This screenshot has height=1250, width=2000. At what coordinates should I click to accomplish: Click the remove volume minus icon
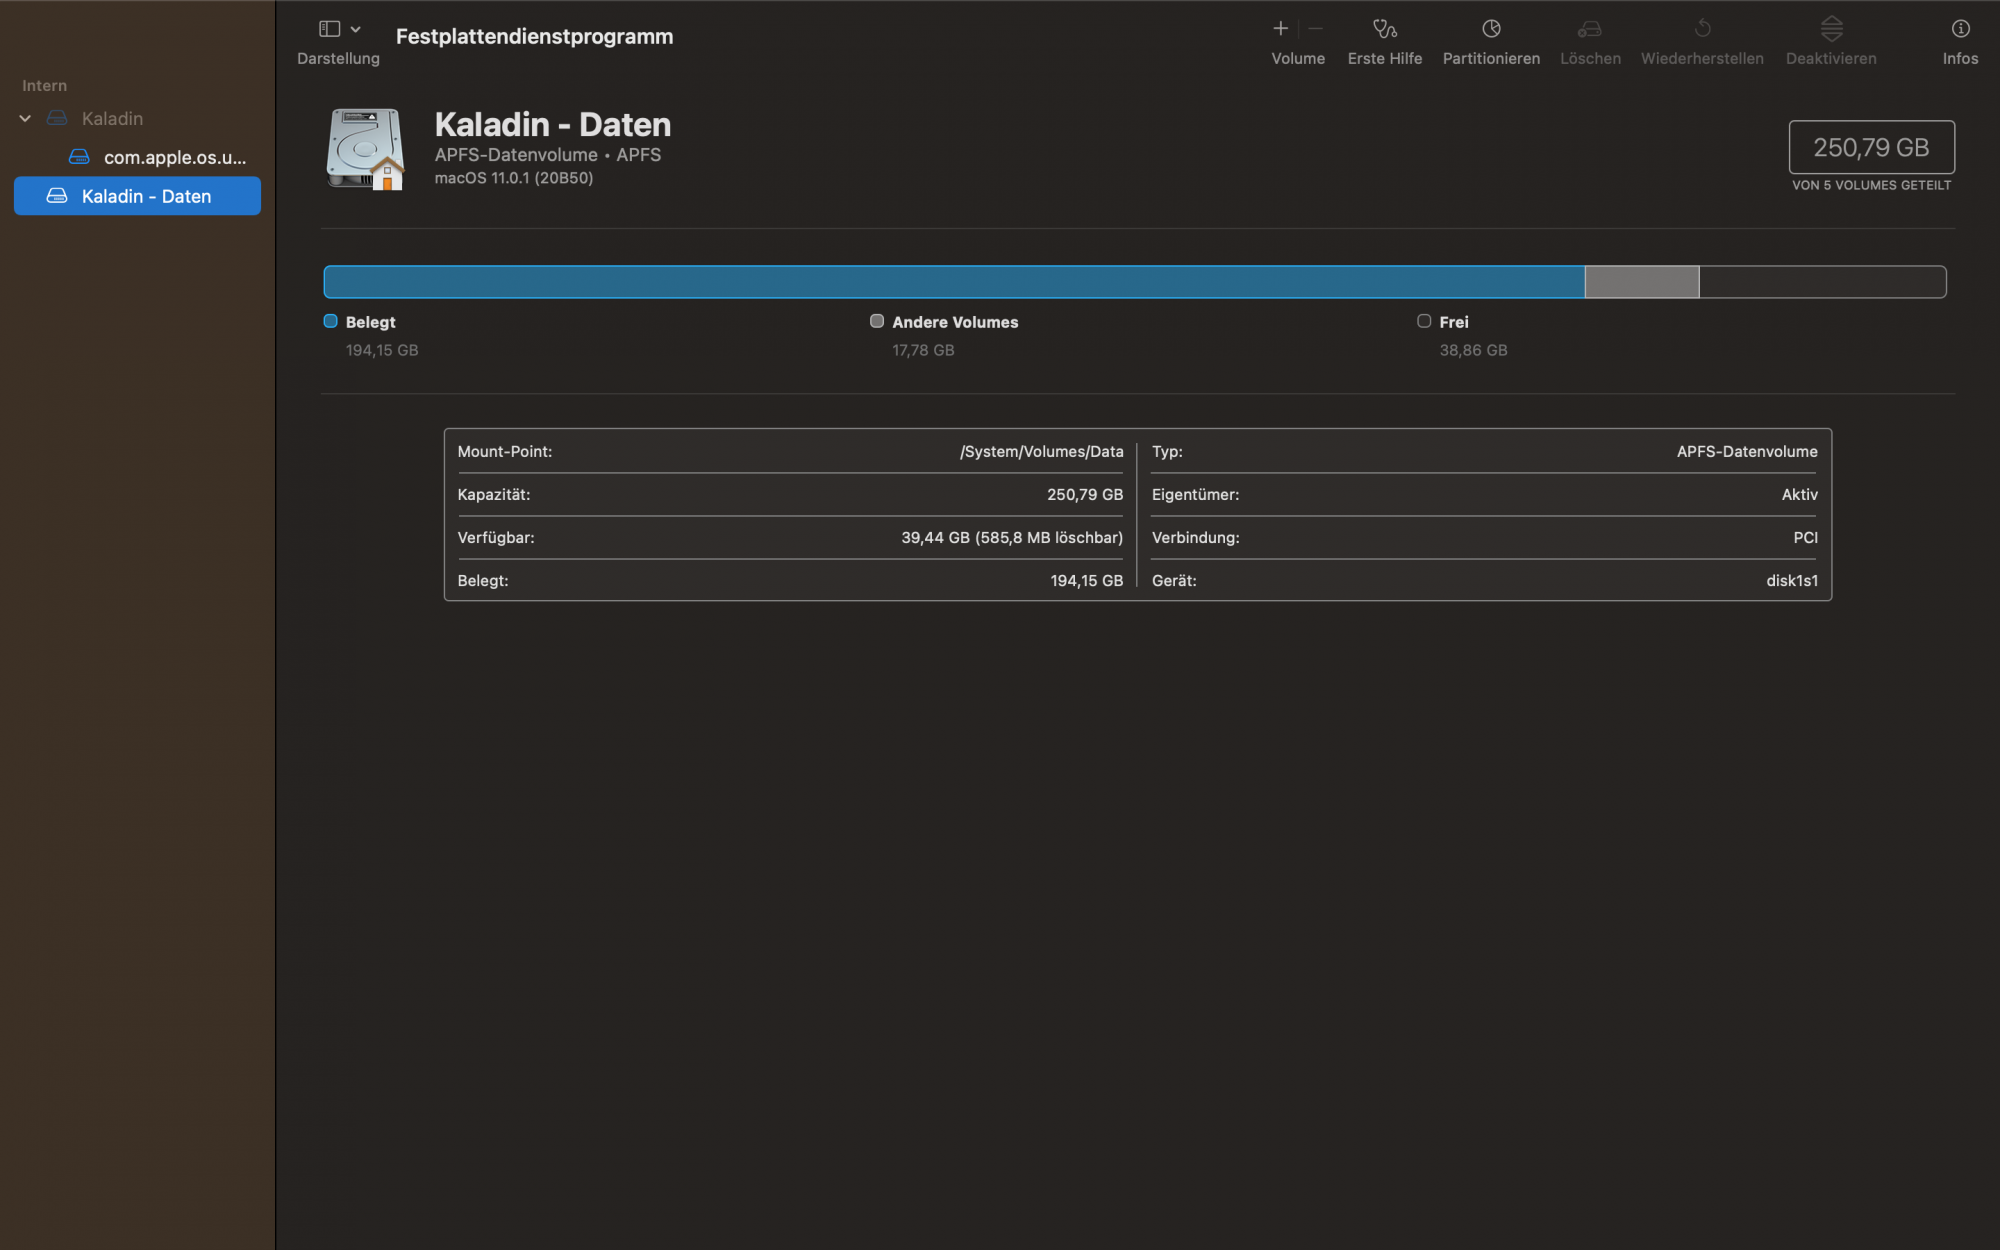click(1316, 29)
